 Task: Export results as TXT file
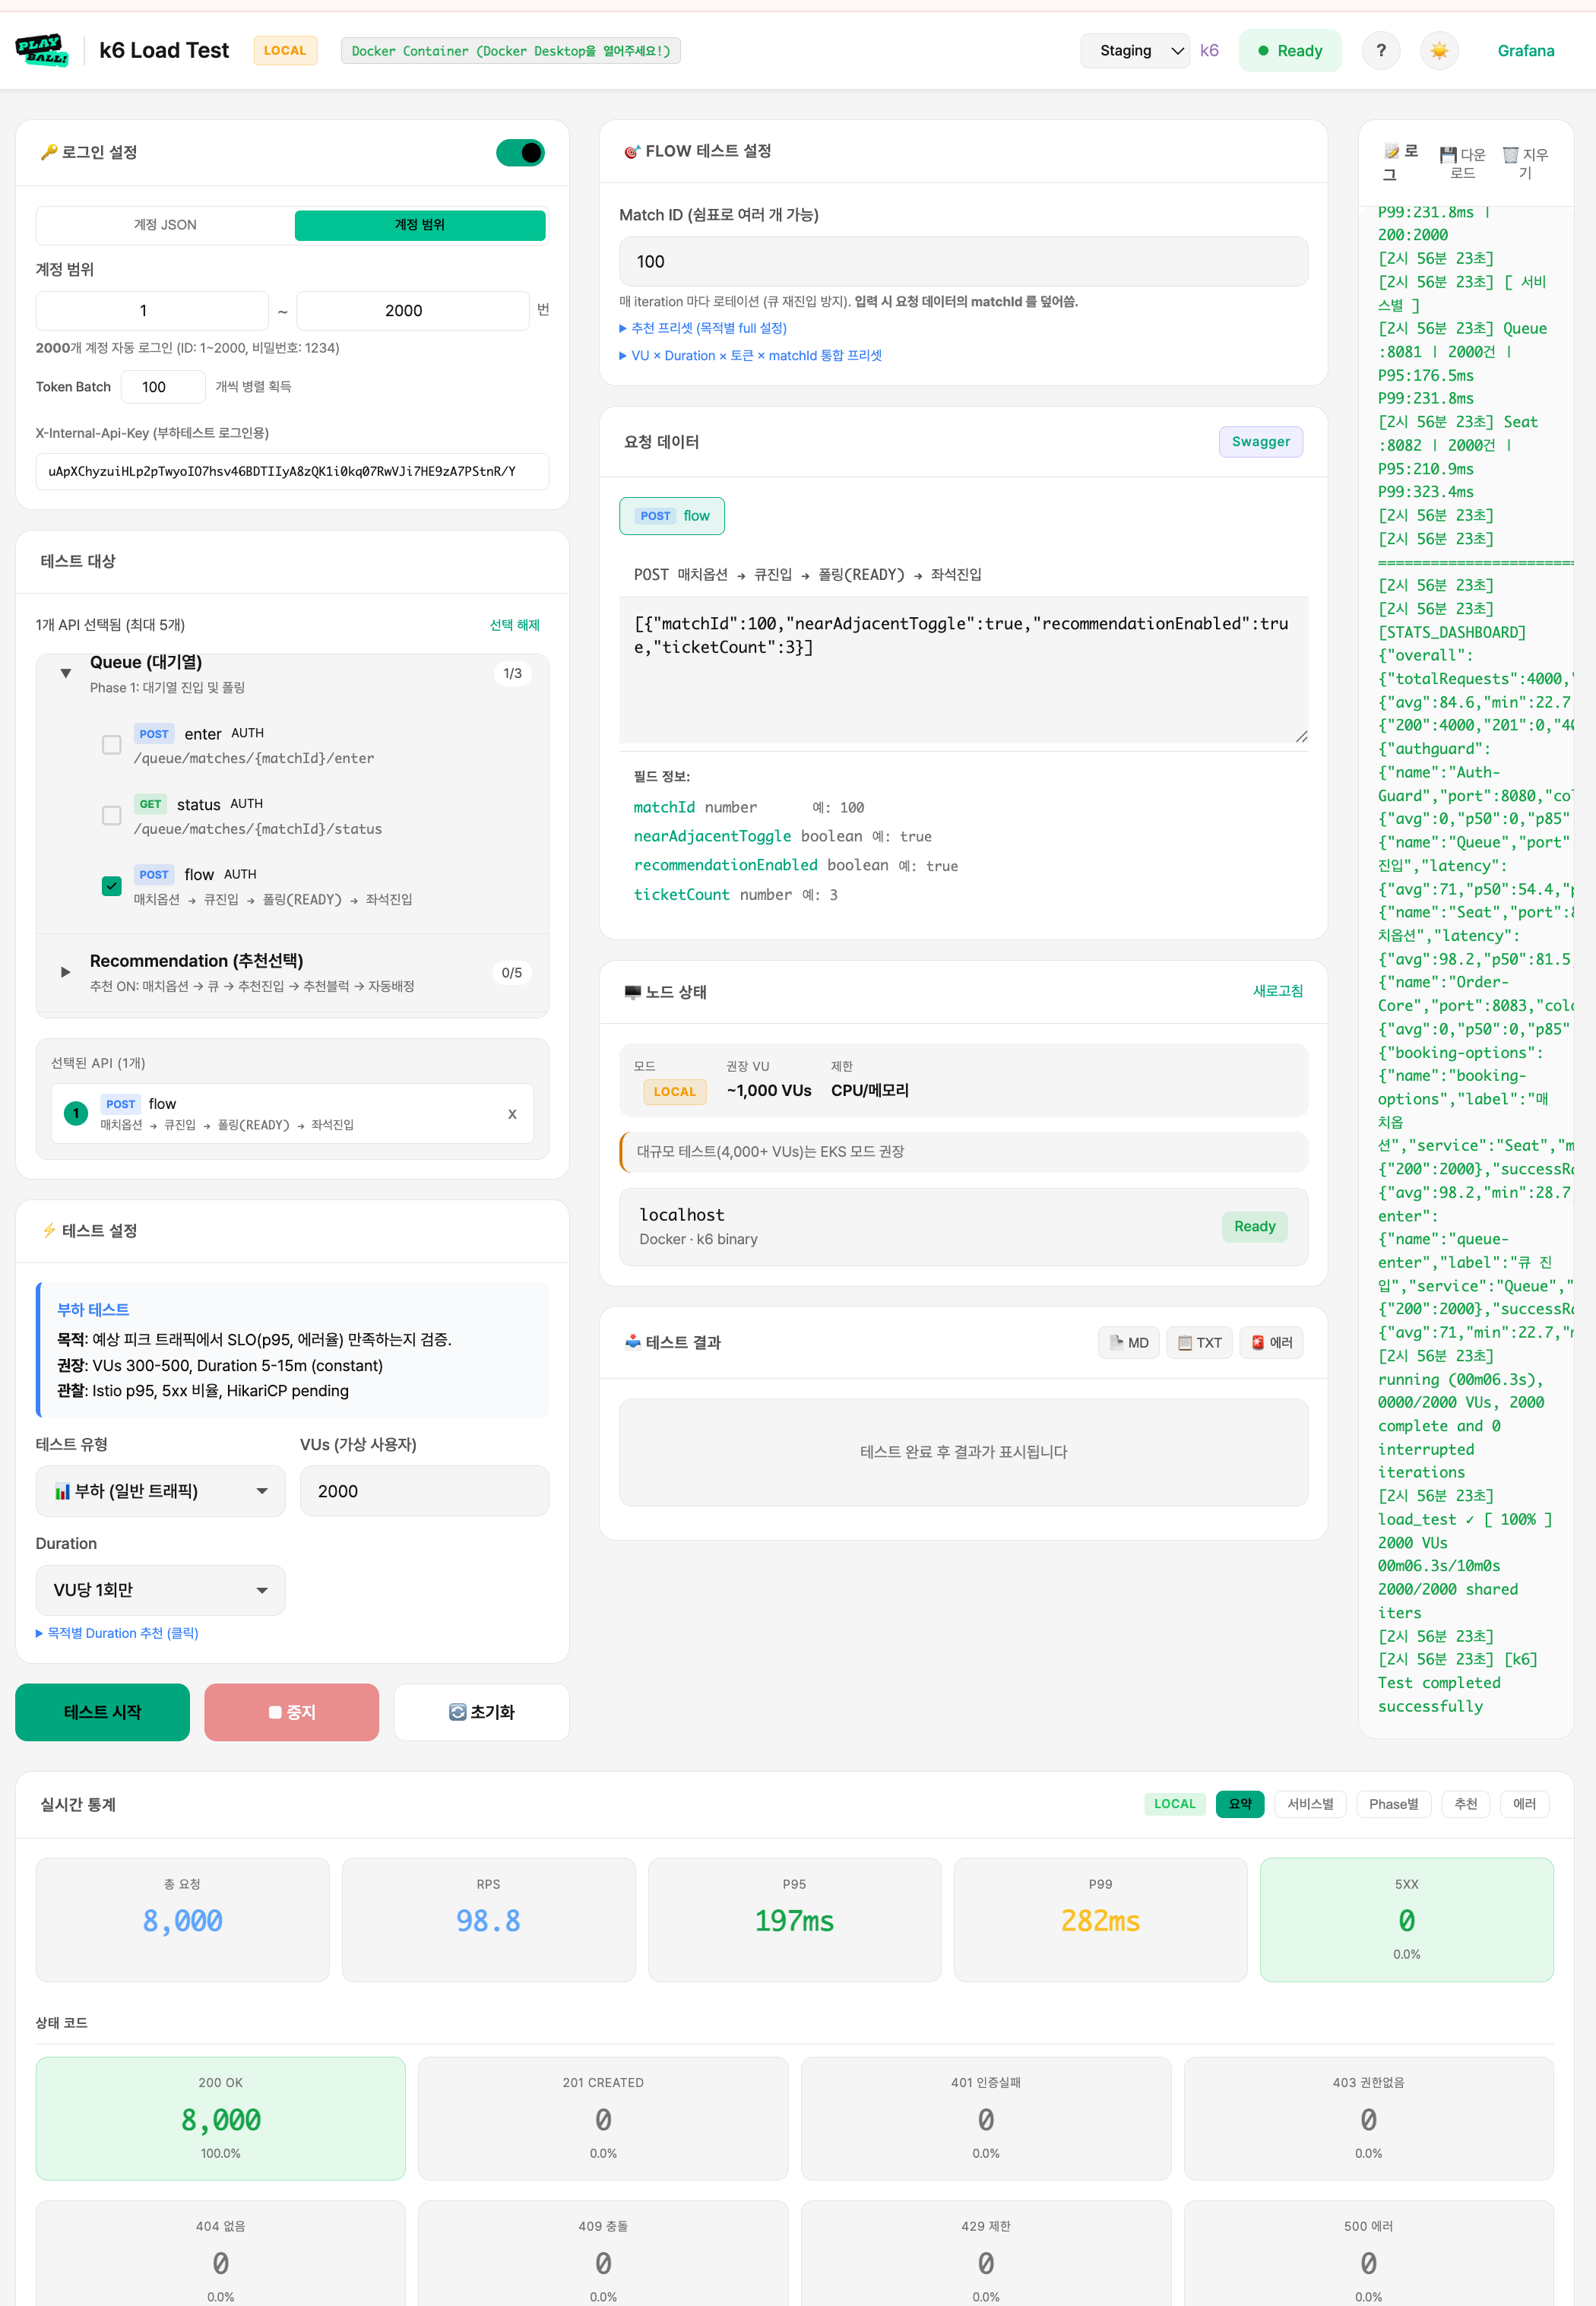pyautogui.click(x=1199, y=1343)
